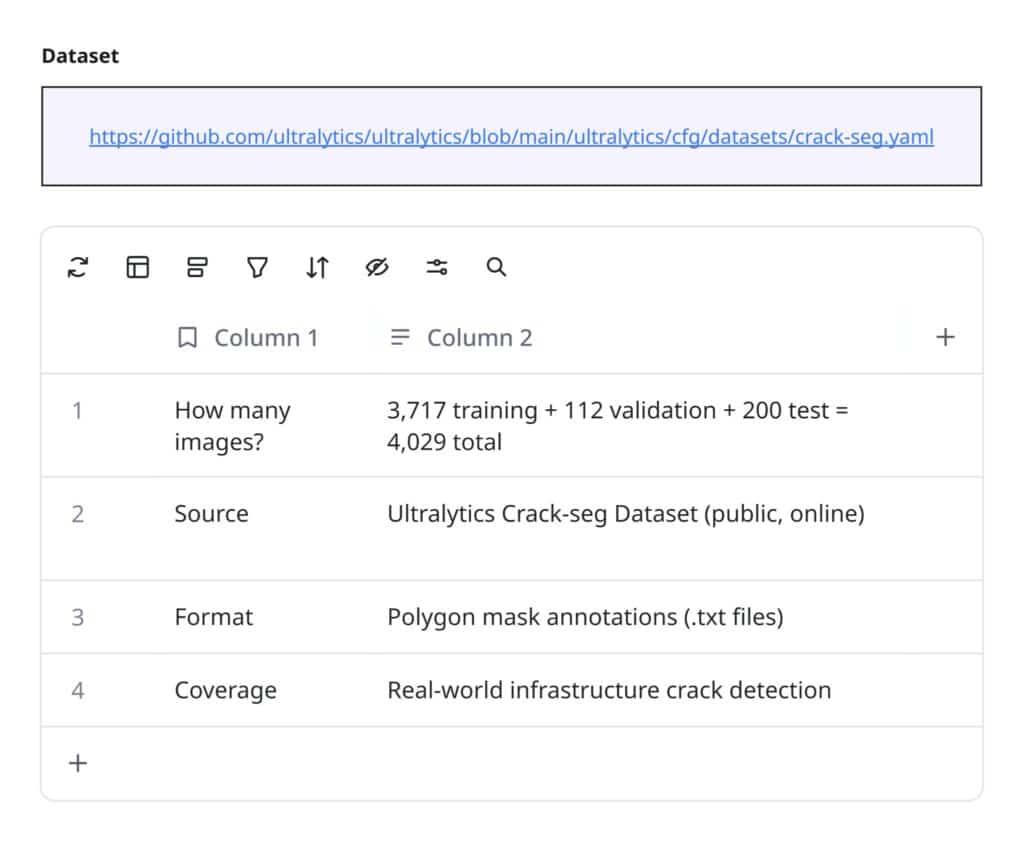This screenshot has width=1024, height=842.
Task: Add a new column with plus icon
Action: coord(945,338)
